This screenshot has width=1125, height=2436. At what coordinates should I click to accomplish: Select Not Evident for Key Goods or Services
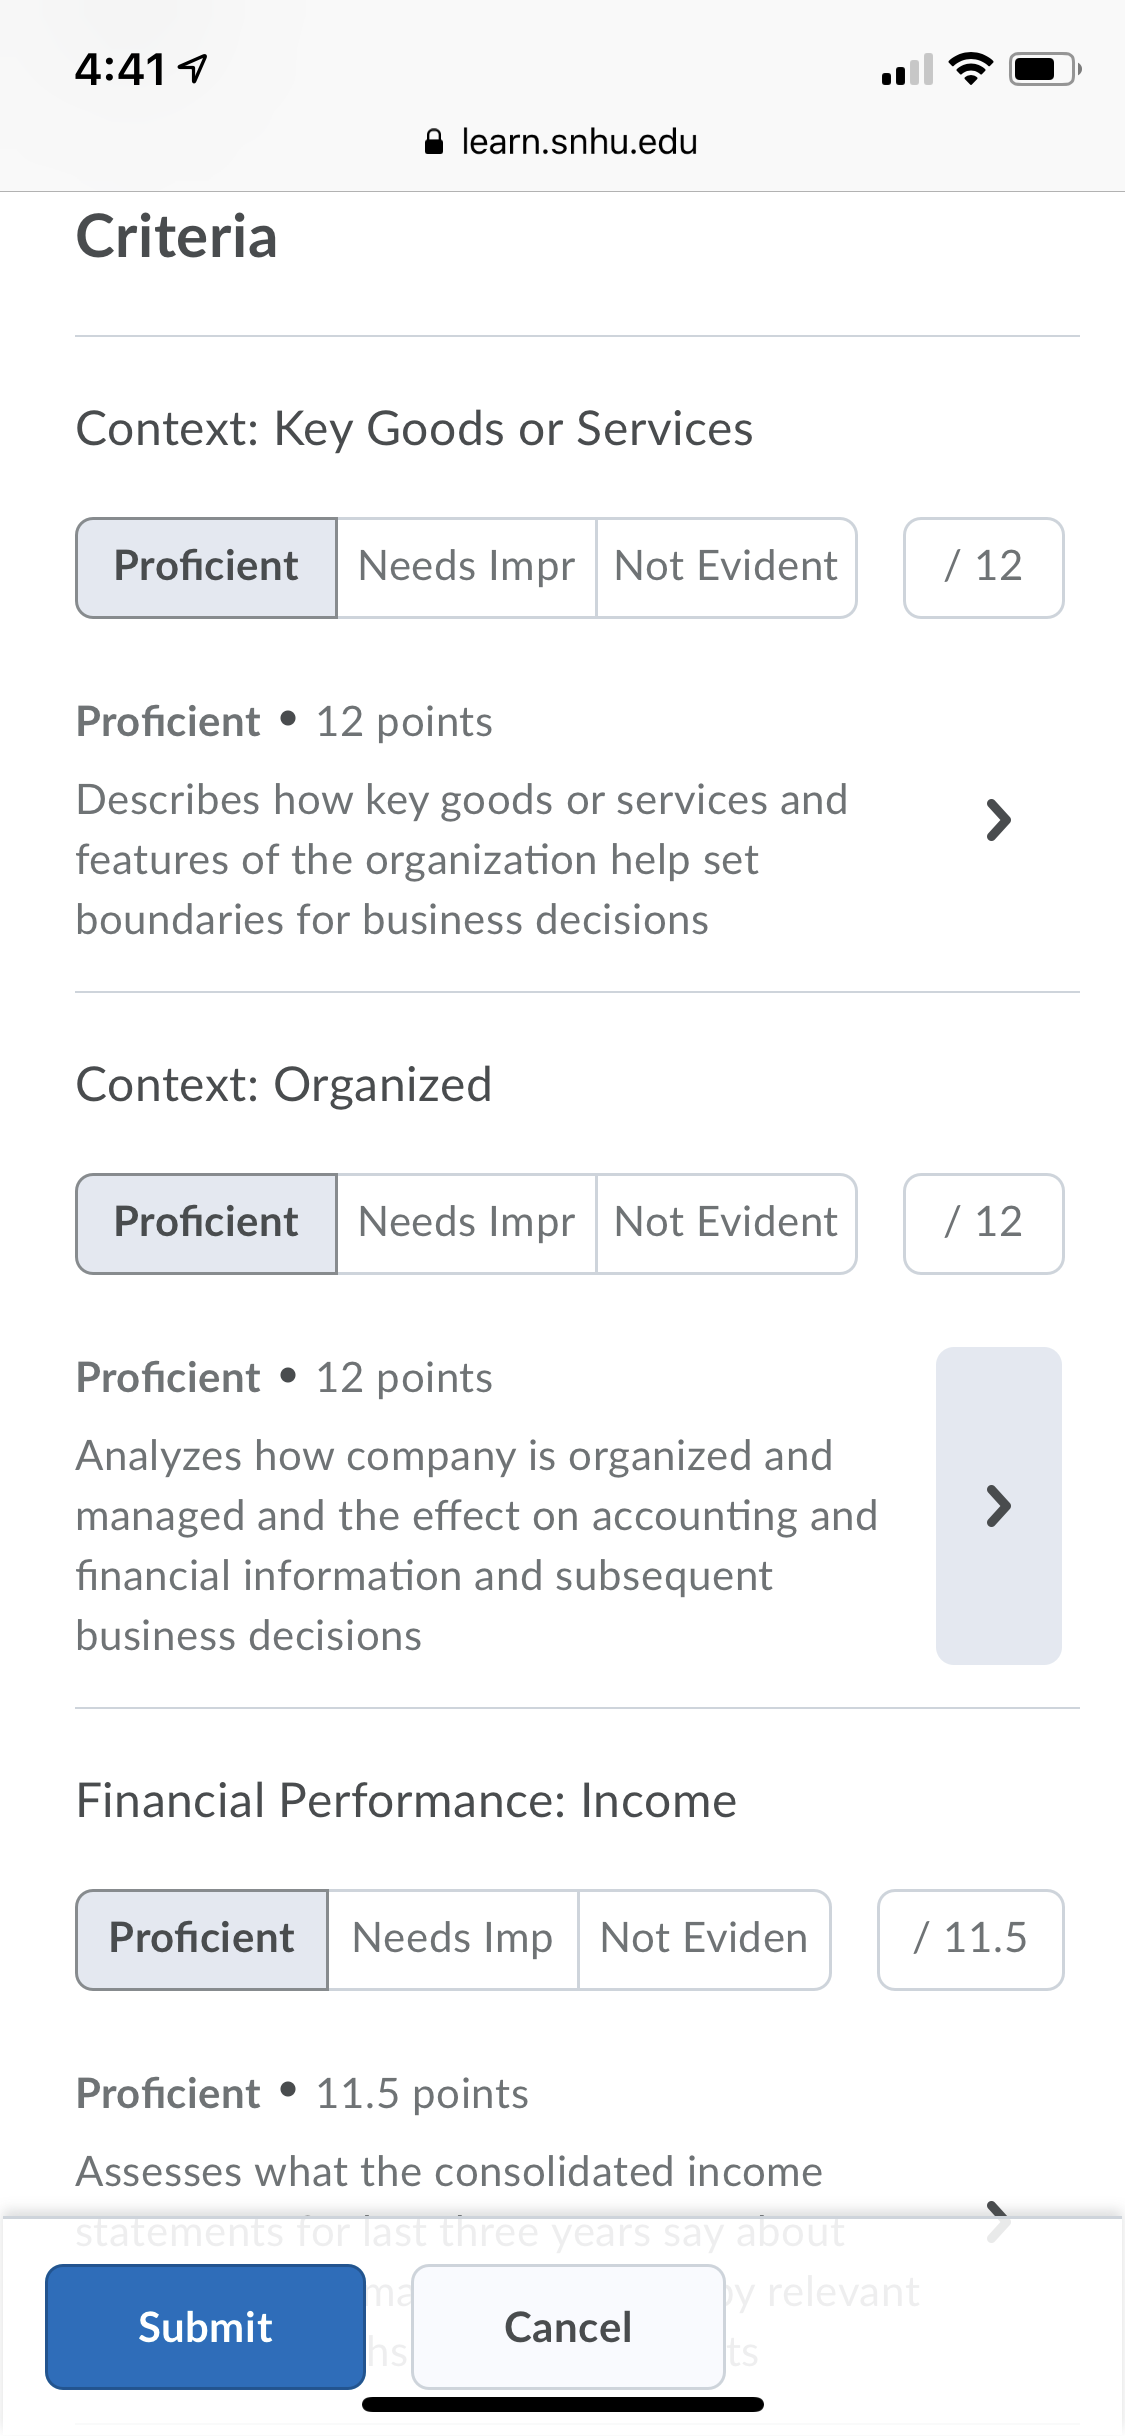(x=727, y=568)
